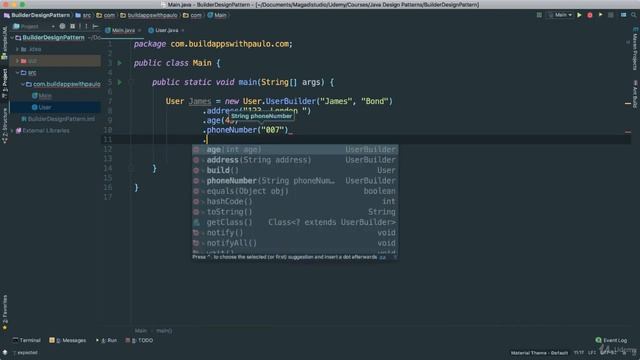Open the Run tool window
The width and height of the screenshot is (640, 360).
107,340
